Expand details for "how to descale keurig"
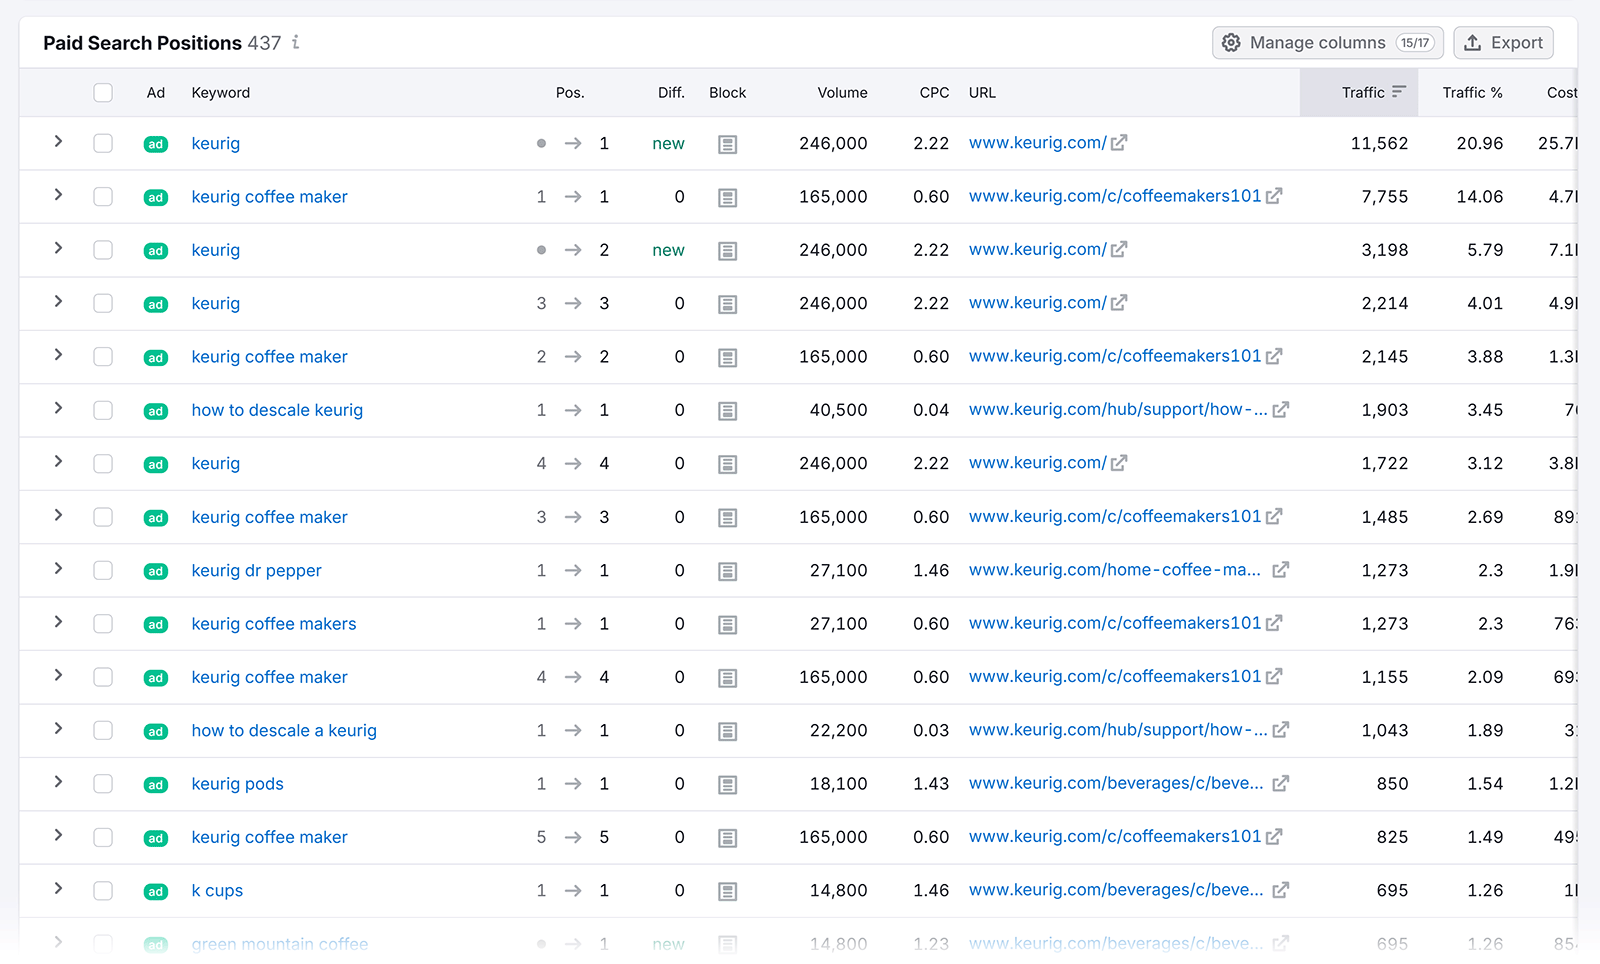The height and width of the screenshot is (964, 1600). coord(57,410)
